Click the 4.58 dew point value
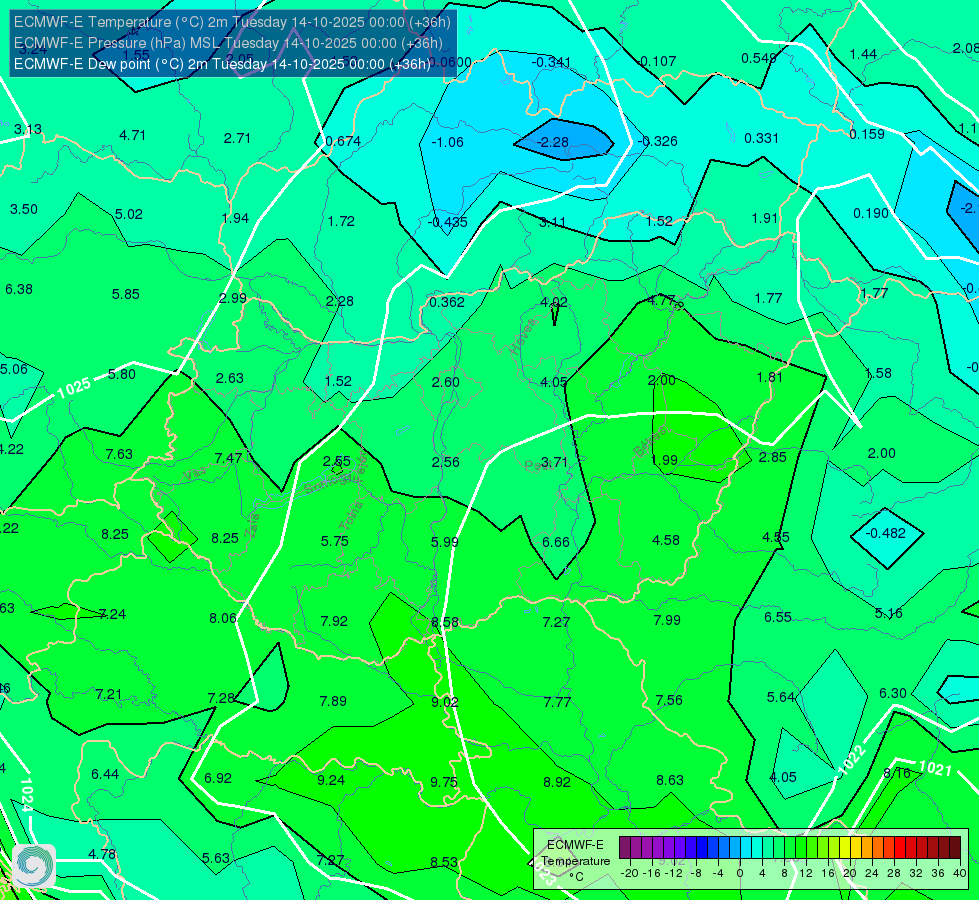The height and width of the screenshot is (900, 979). (666, 540)
